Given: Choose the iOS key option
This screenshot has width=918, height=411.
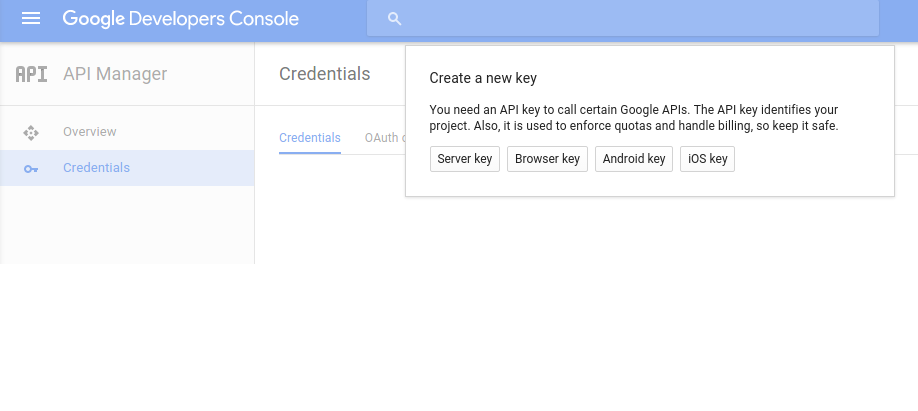Looking at the screenshot, I should coord(707,159).
